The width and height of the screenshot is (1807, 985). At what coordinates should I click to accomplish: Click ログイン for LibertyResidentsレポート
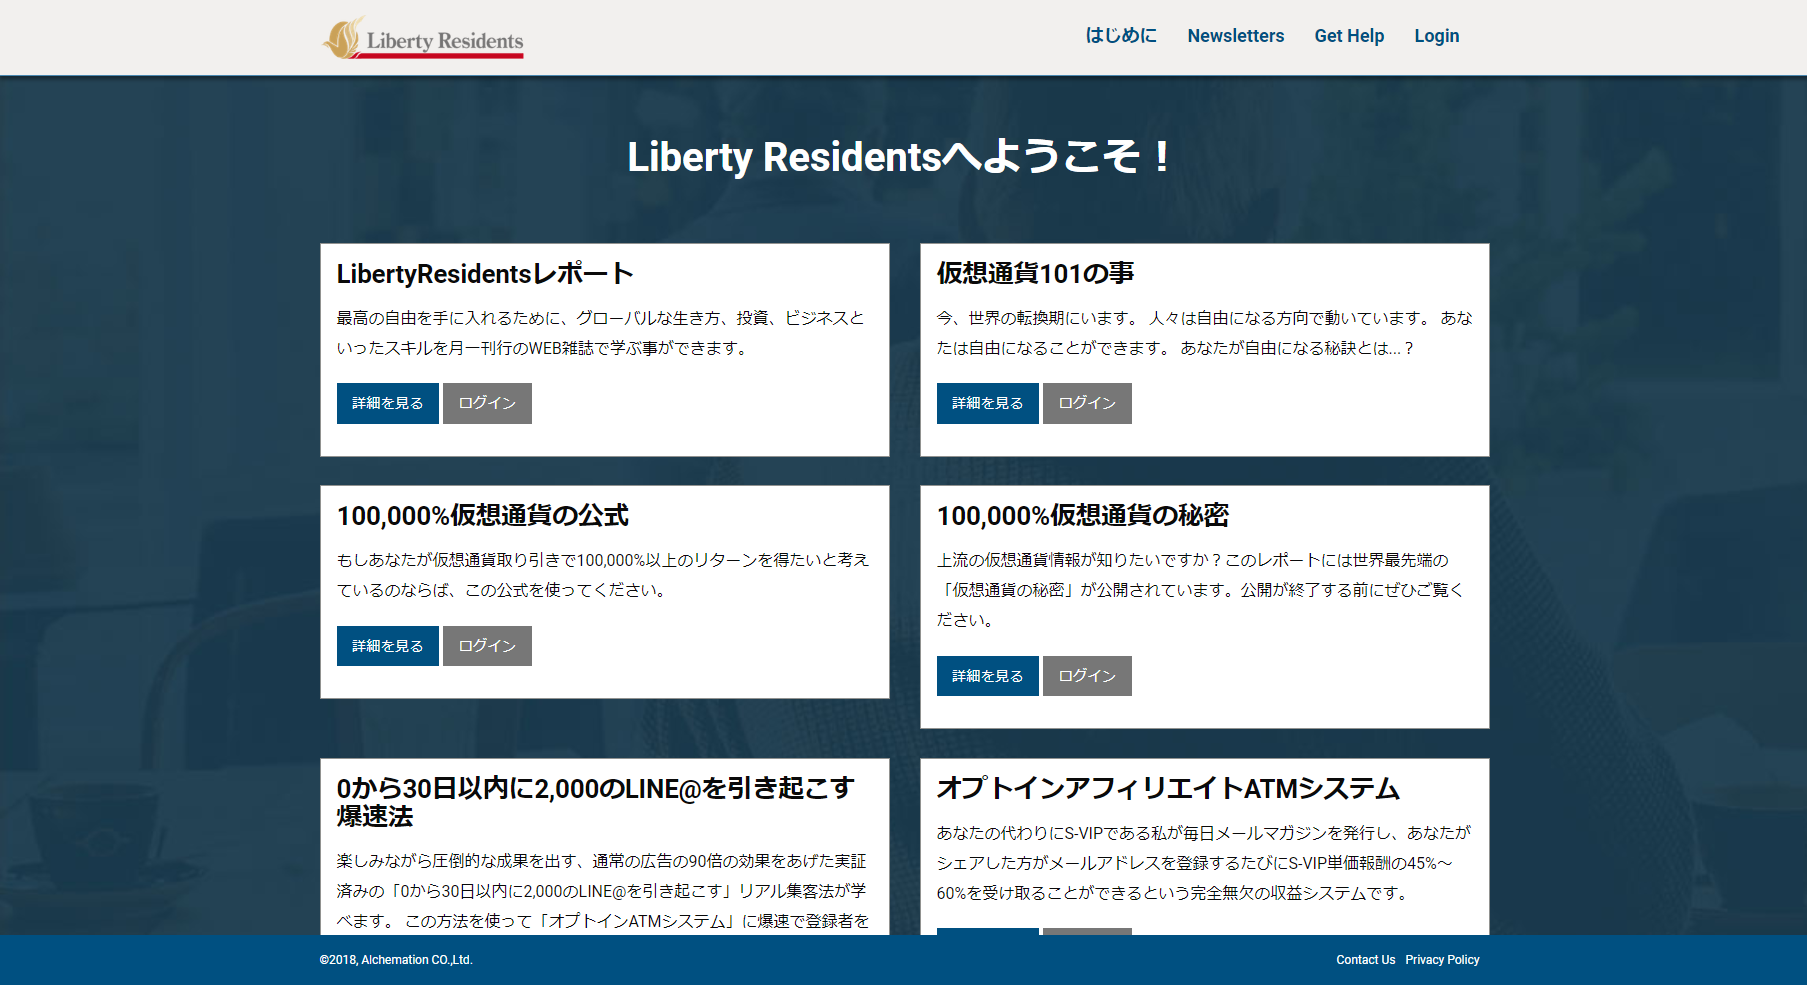tap(487, 403)
